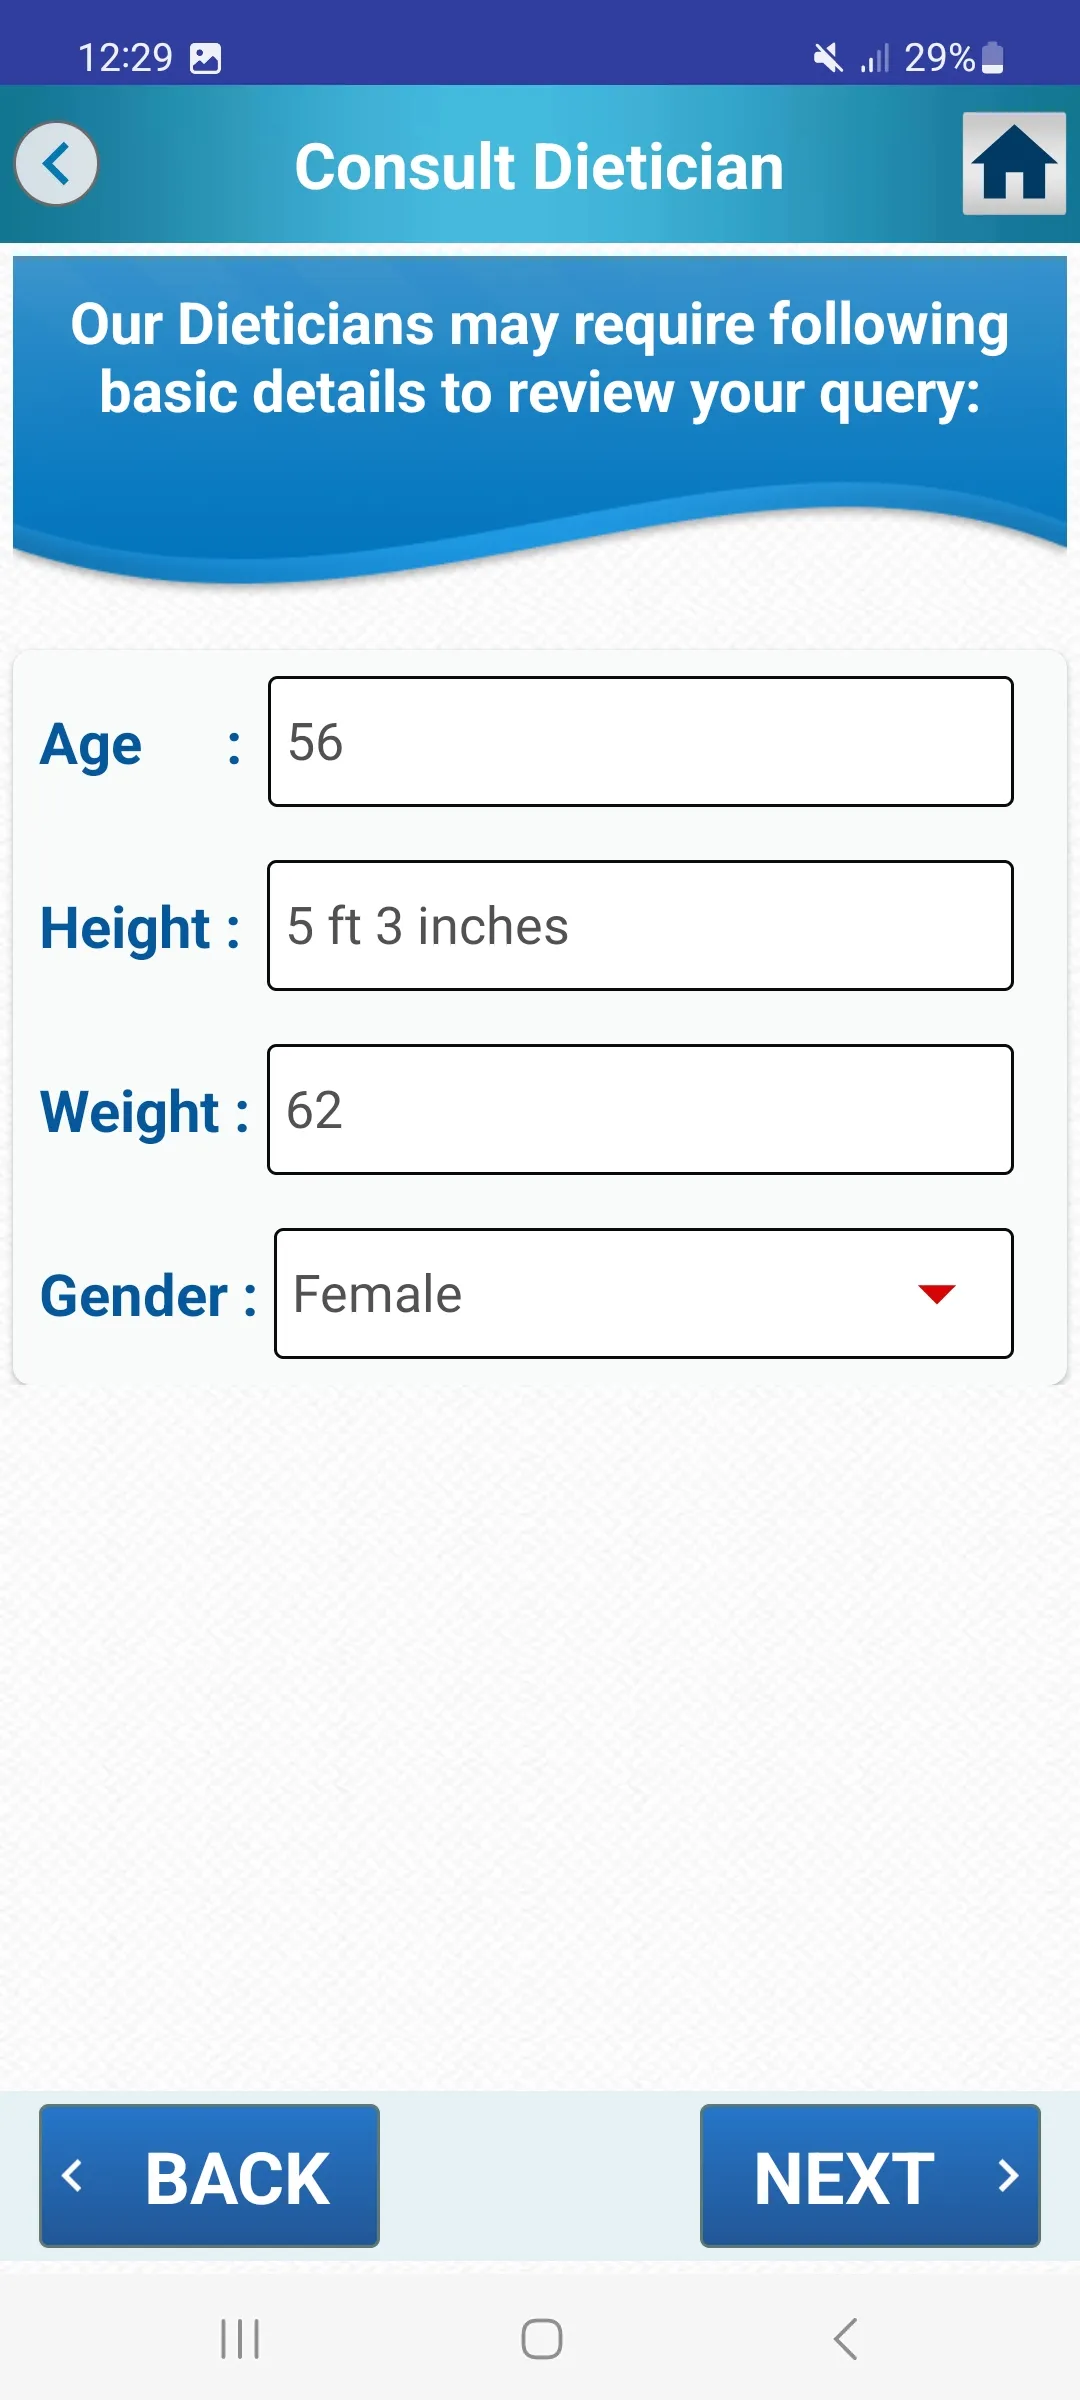Tap the Android back navigation chevron

tap(845, 2339)
